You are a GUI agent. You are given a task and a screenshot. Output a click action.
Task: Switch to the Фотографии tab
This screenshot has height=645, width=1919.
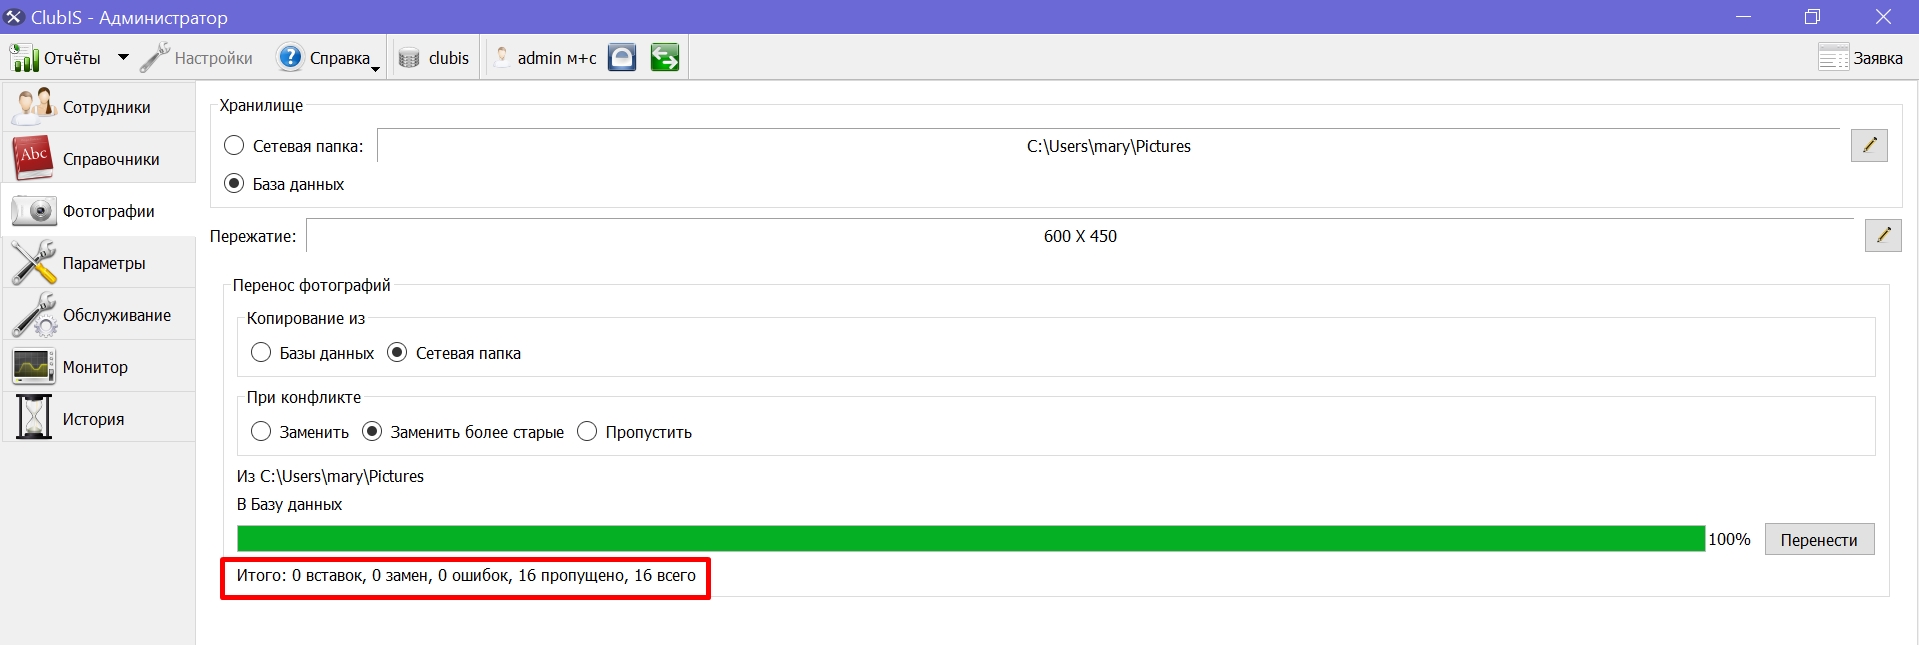pos(98,211)
